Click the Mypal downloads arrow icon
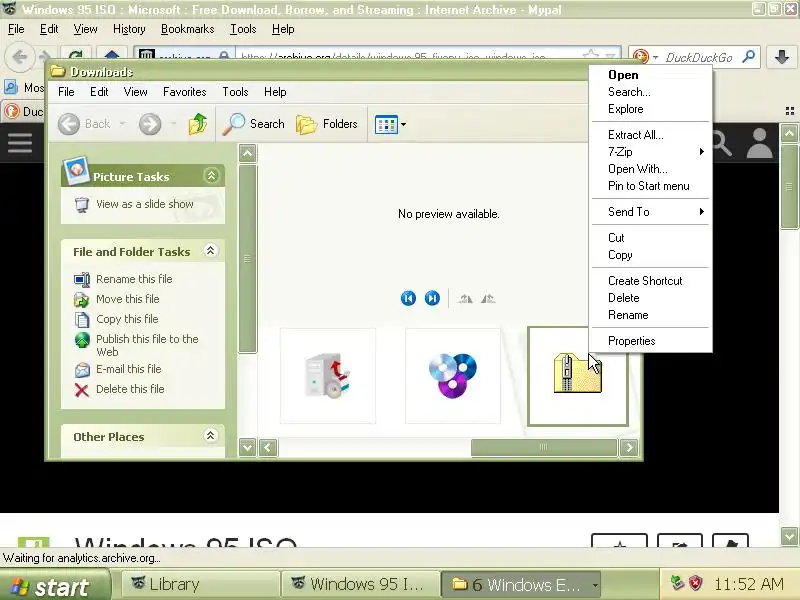This screenshot has width=800, height=600. pyautogui.click(x=781, y=57)
